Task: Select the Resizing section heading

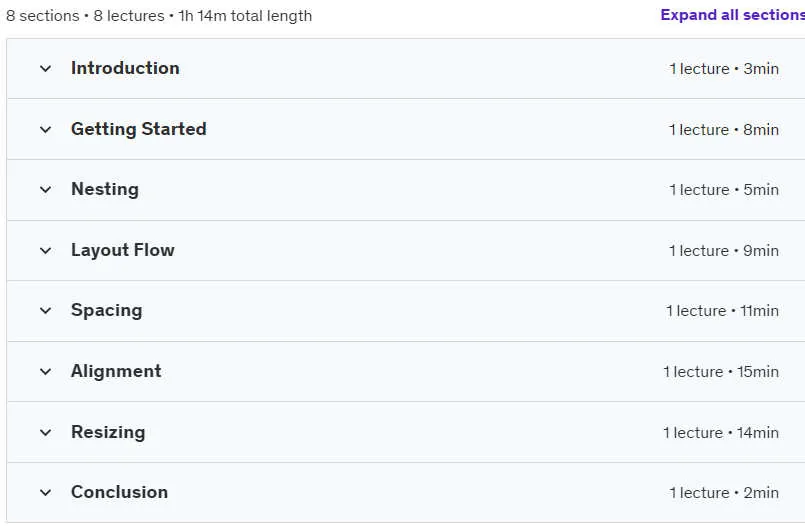Action: pyautogui.click(x=108, y=432)
